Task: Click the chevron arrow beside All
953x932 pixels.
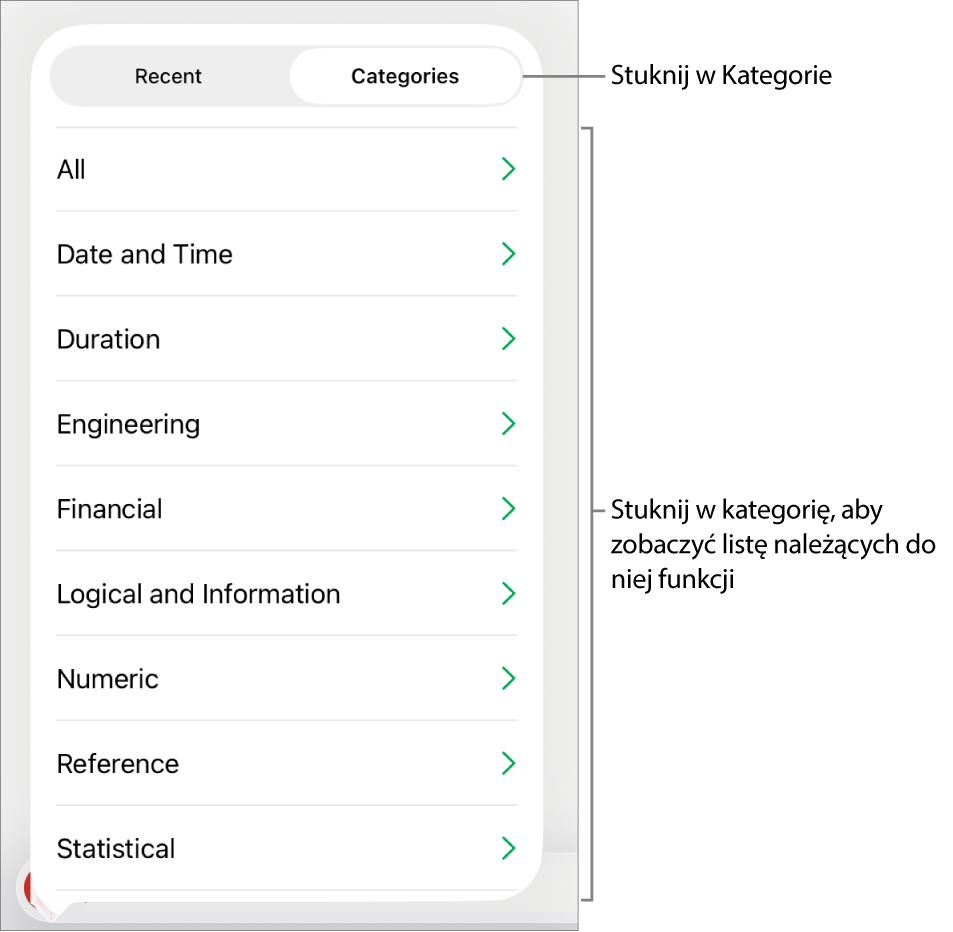Action: 508,169
